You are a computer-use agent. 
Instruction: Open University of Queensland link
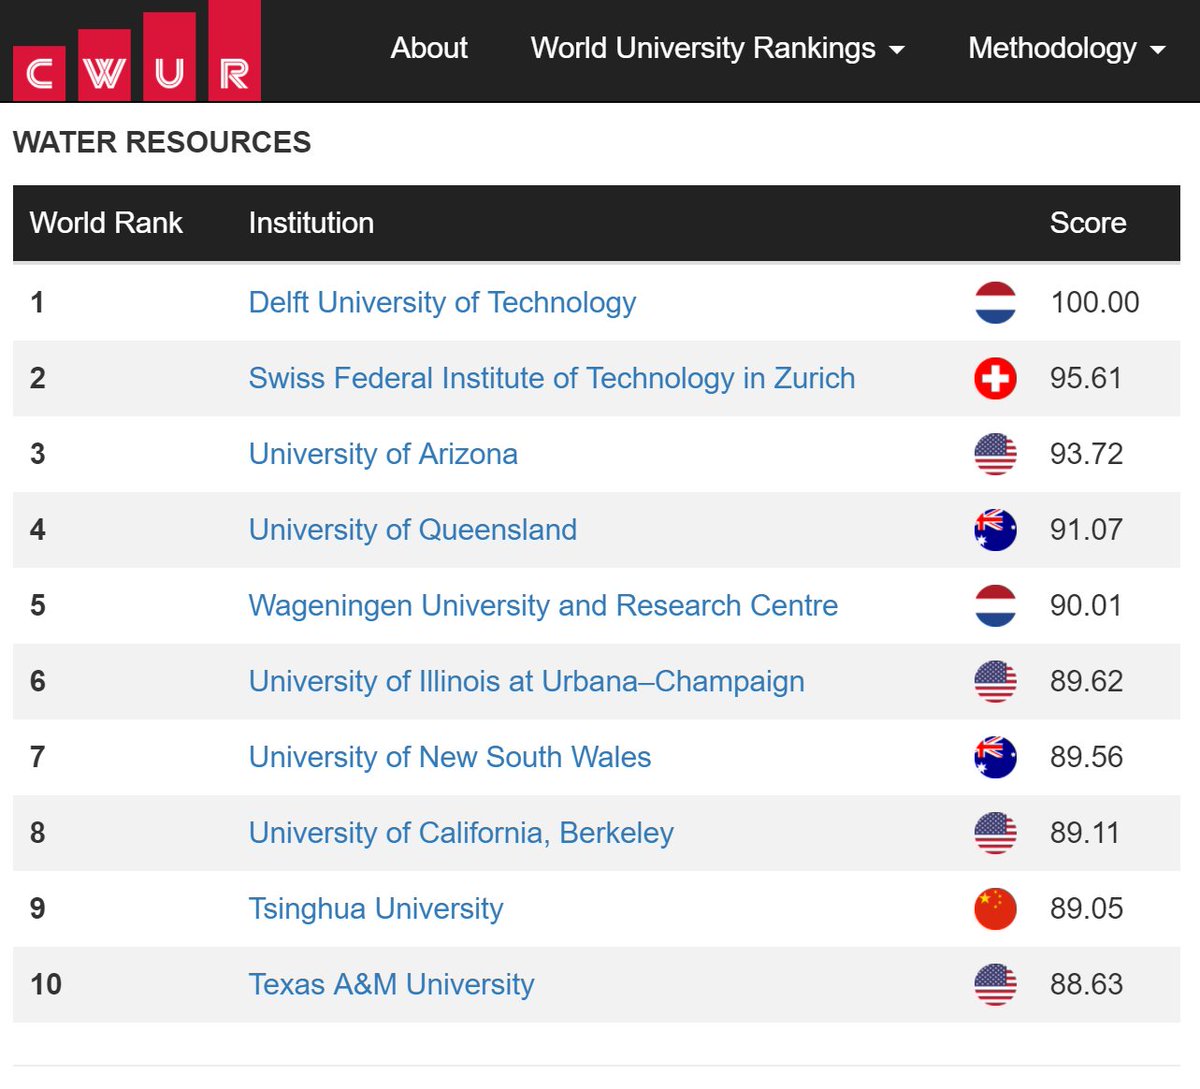point(413,530)
